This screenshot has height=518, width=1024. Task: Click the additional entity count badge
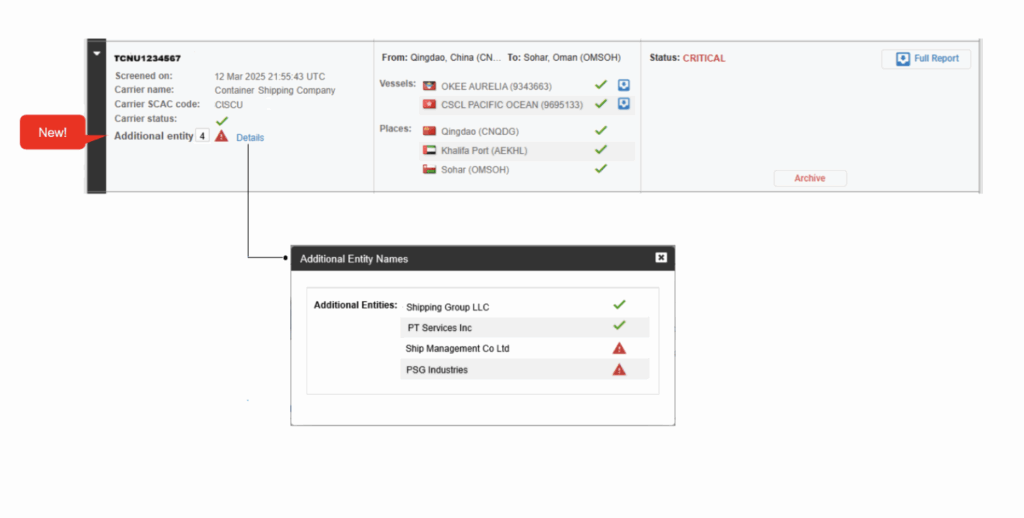pos(202,136)
